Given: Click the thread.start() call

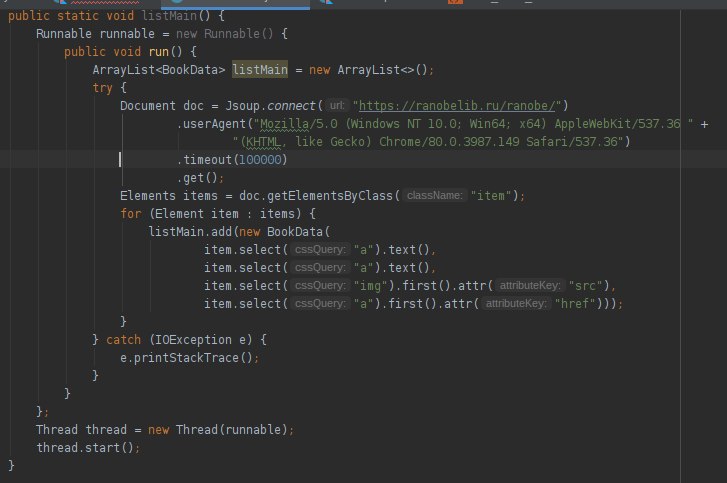Looking at the screenshot, I should [x=85, y=448].
